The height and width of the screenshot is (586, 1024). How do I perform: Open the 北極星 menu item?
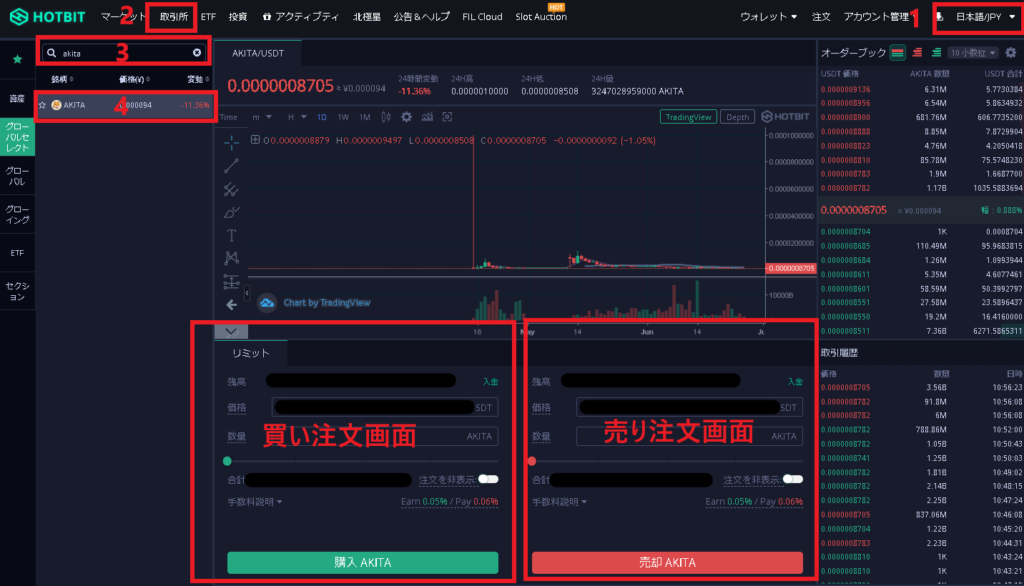click(x=366, y=17)
